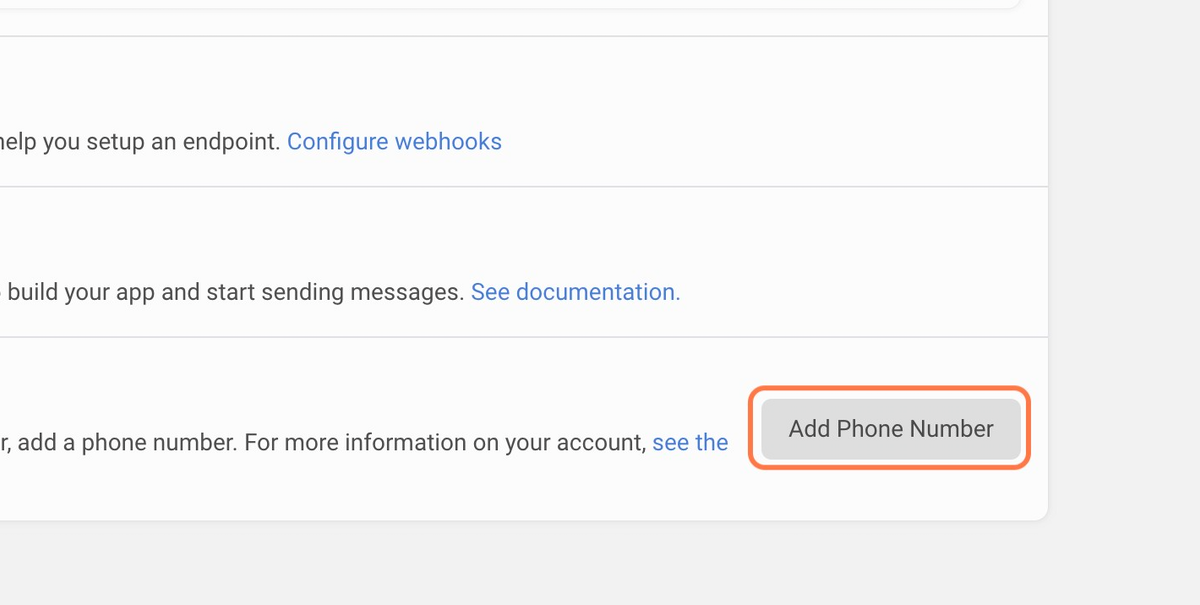Image resolution: width=1200 pixels, height=605 pixels.
Task: Select the documentation section row
Action: 524,262
